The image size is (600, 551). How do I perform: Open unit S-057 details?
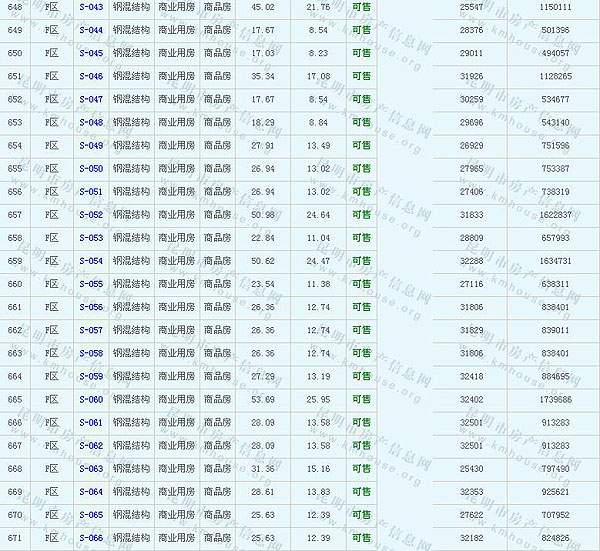tap(91, 330)
